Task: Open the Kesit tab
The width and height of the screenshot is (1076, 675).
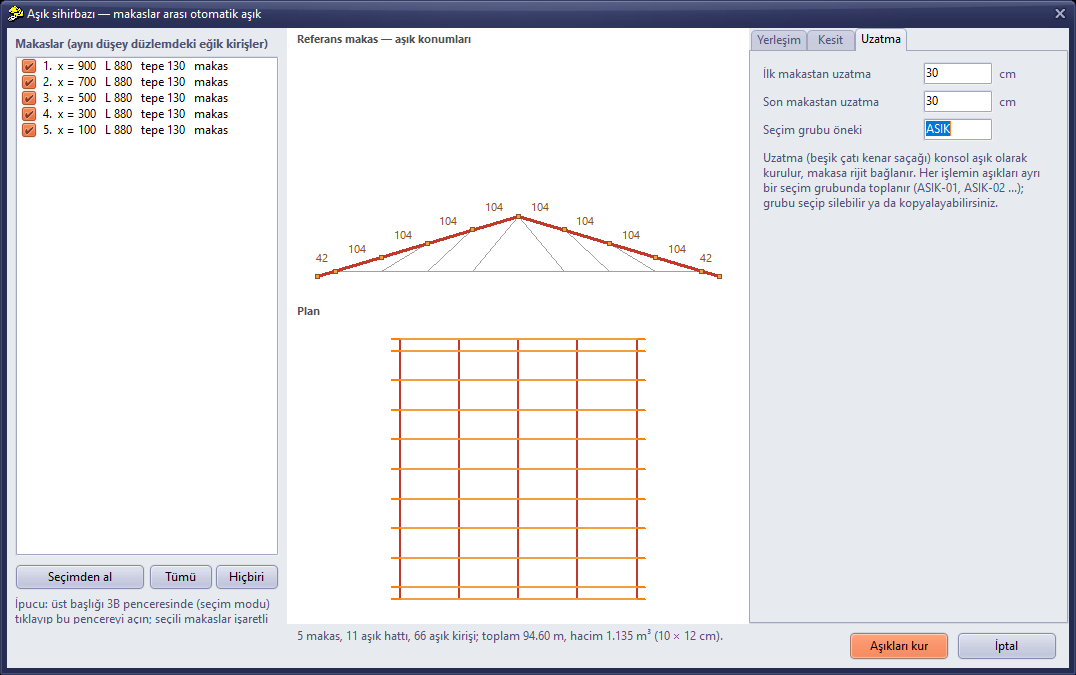Action: coord(830,40)
